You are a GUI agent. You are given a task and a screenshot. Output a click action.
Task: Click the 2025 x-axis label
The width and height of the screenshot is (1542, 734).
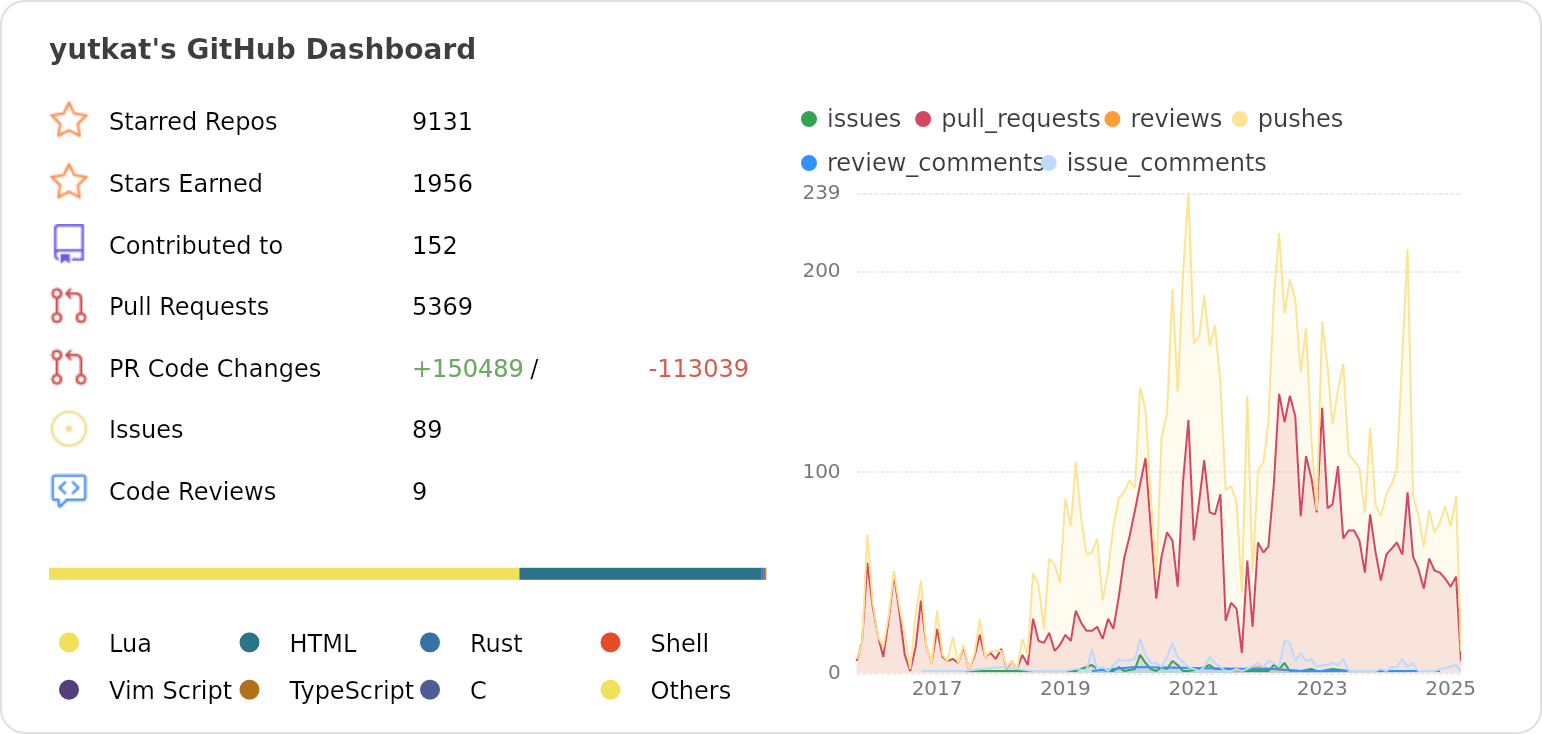click(1450, 689)
